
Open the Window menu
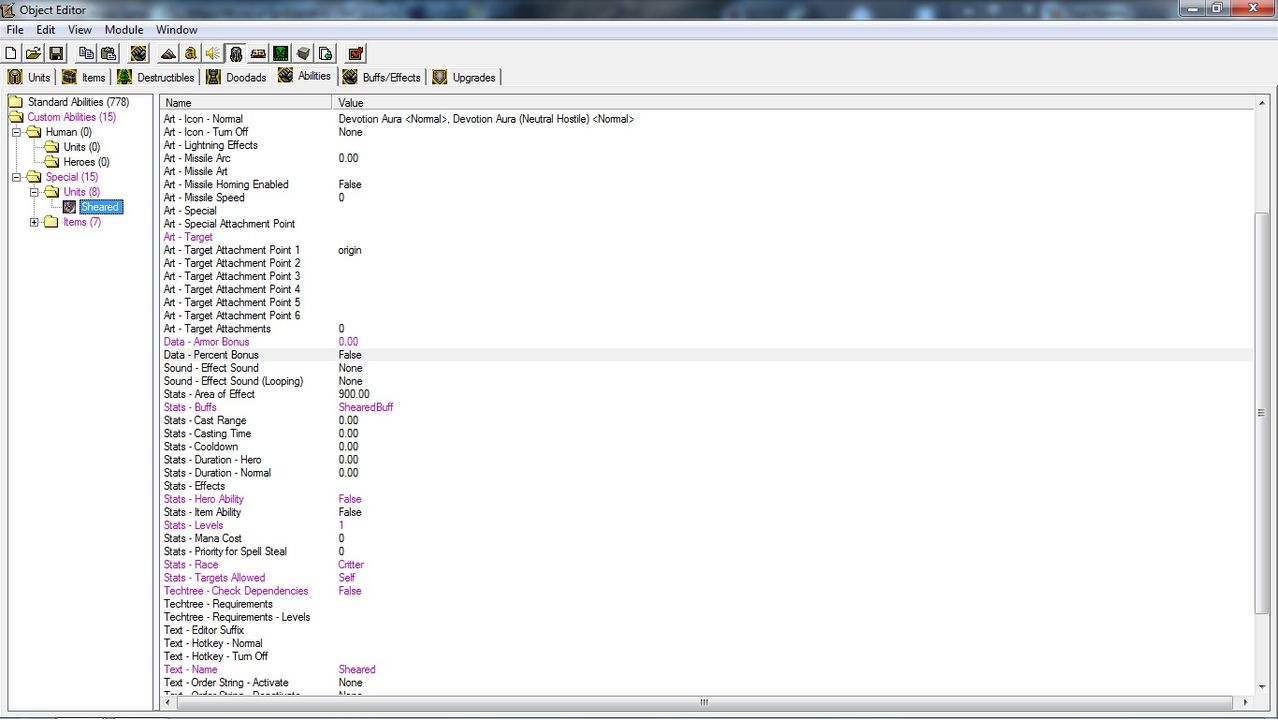coord(177,30)
